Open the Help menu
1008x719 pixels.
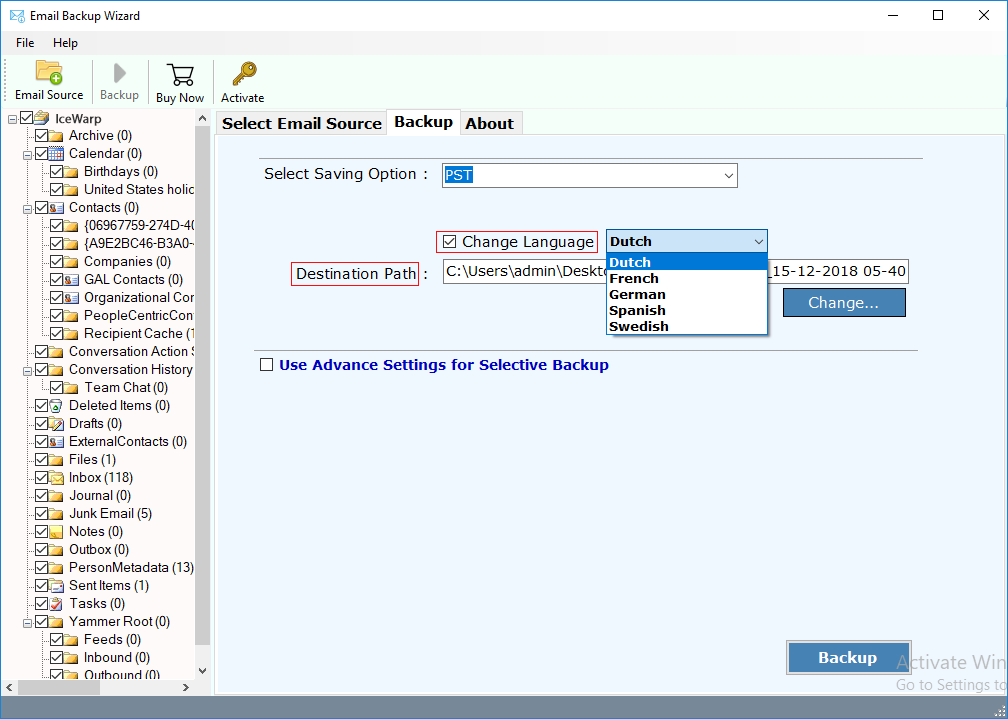65,42
